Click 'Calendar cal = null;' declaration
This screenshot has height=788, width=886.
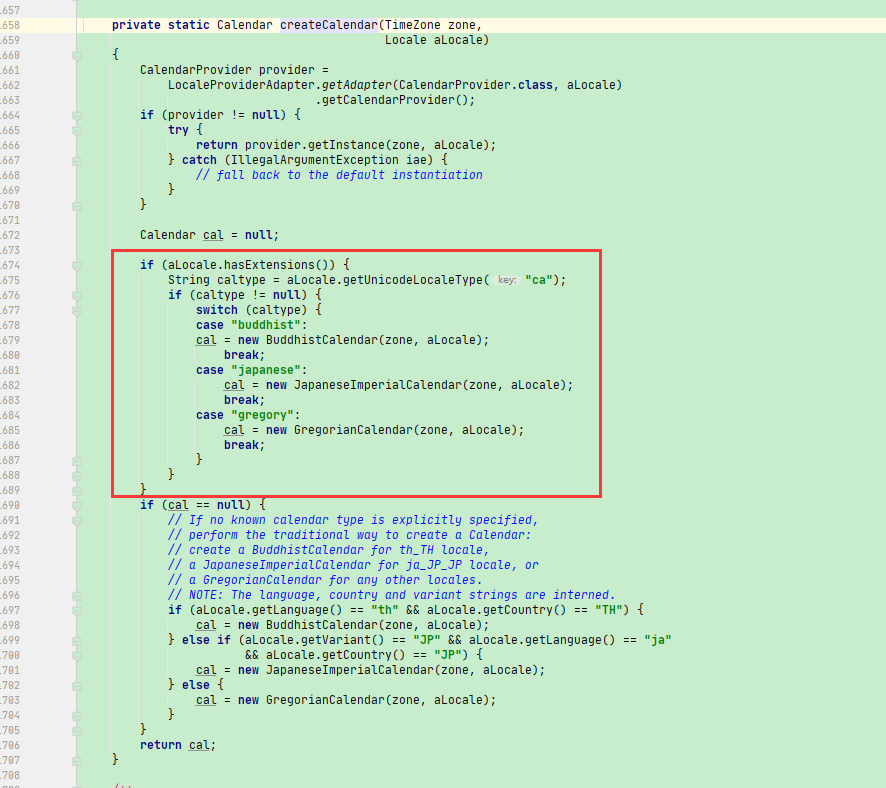(210, 235)
